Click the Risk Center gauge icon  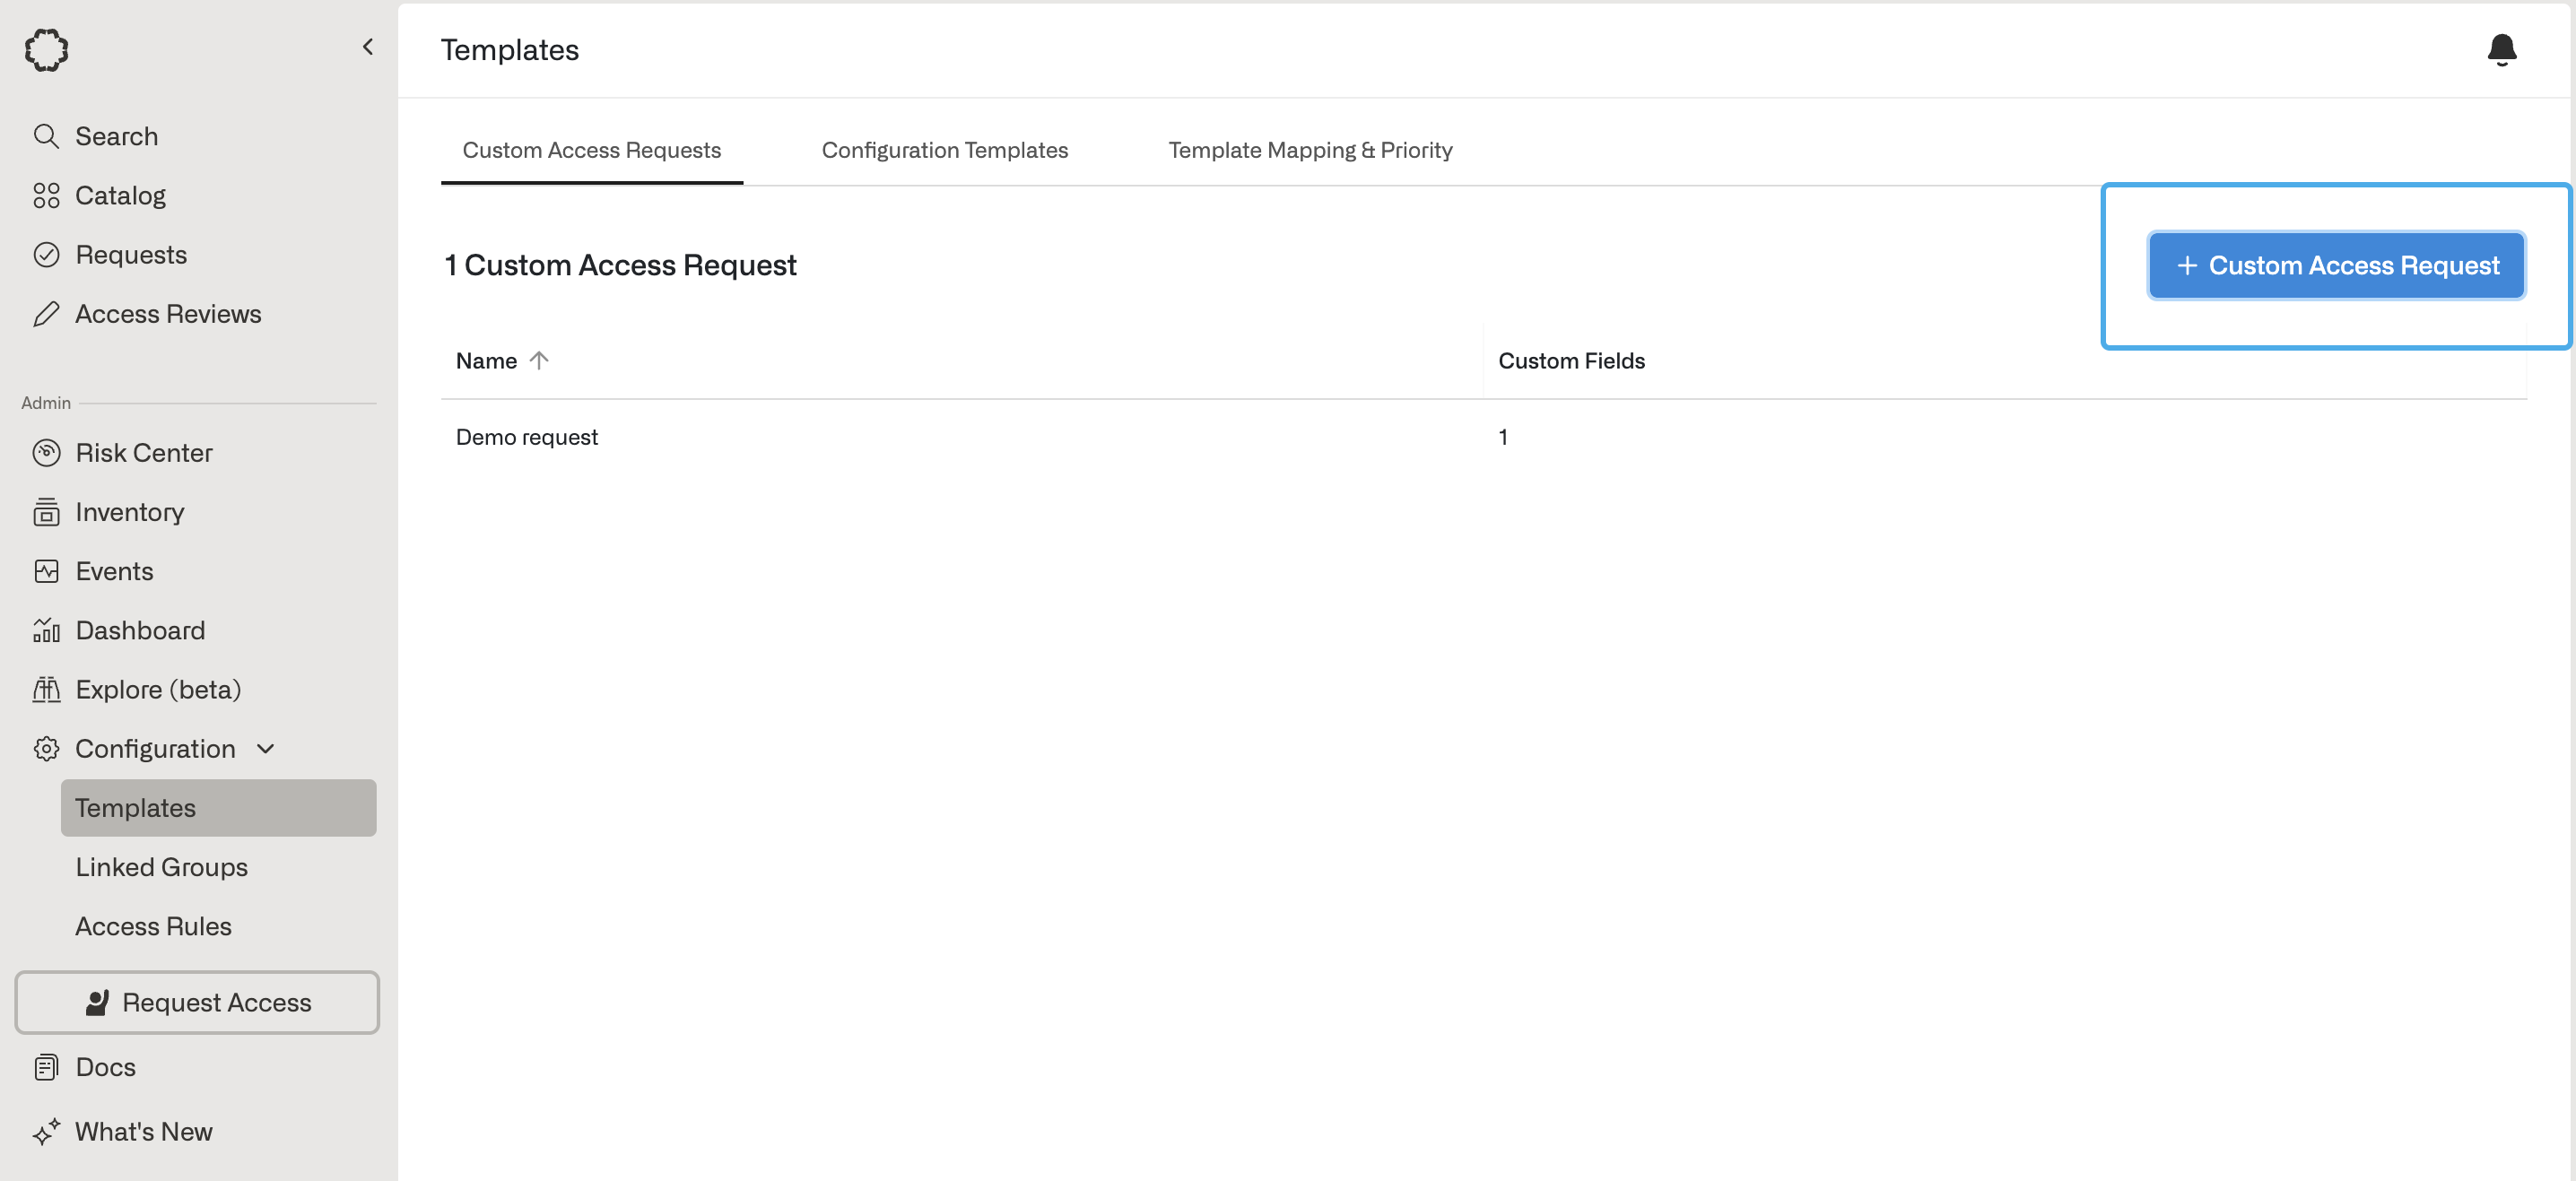46,453
